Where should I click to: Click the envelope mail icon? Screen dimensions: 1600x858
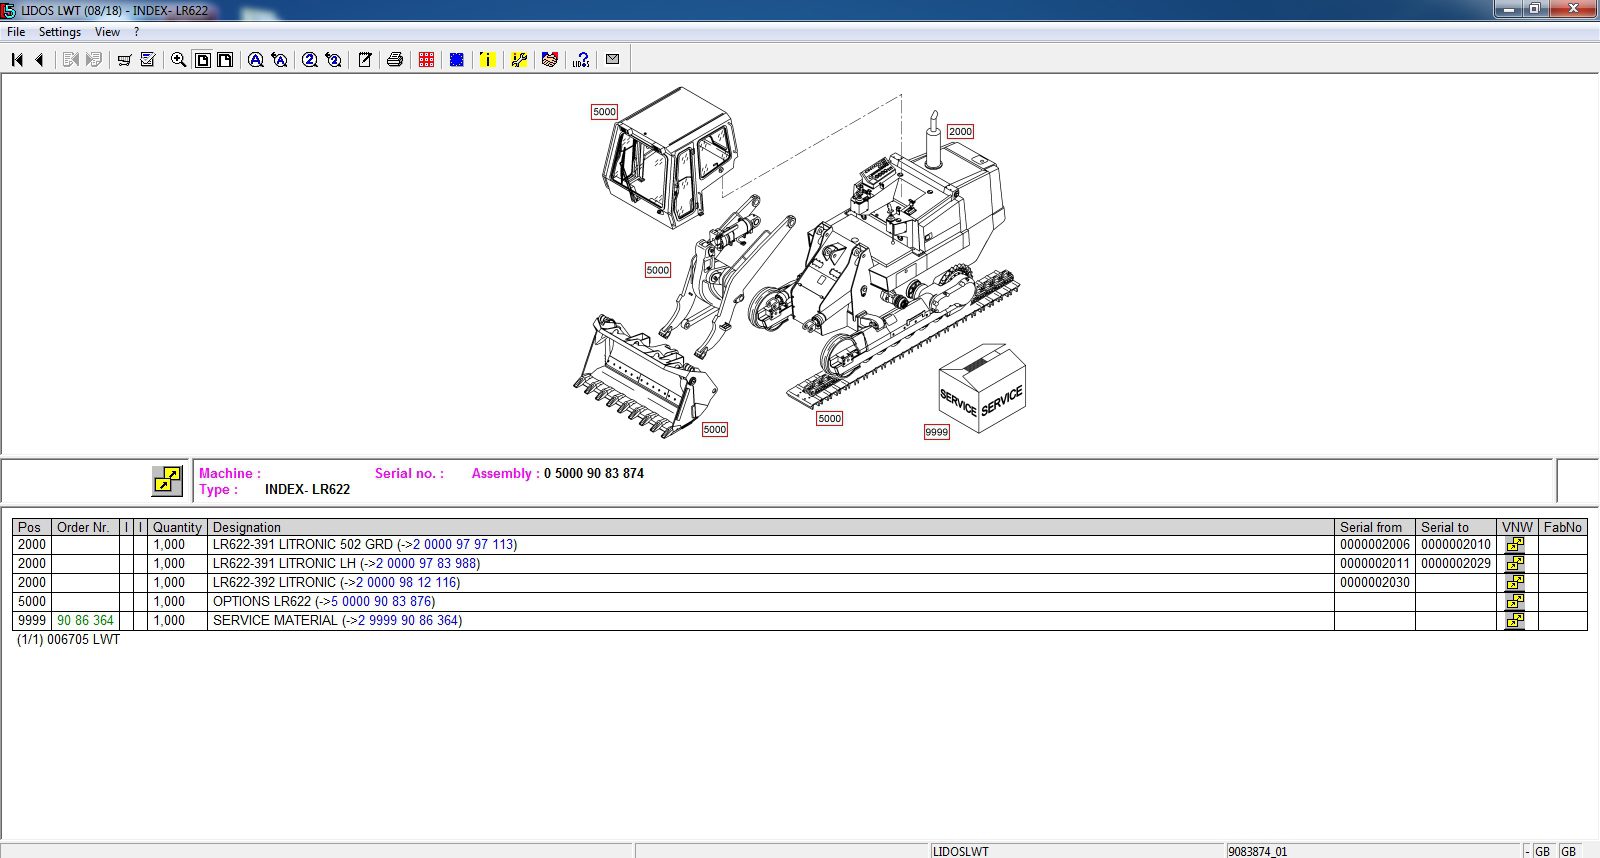click(x=613, y=60)
